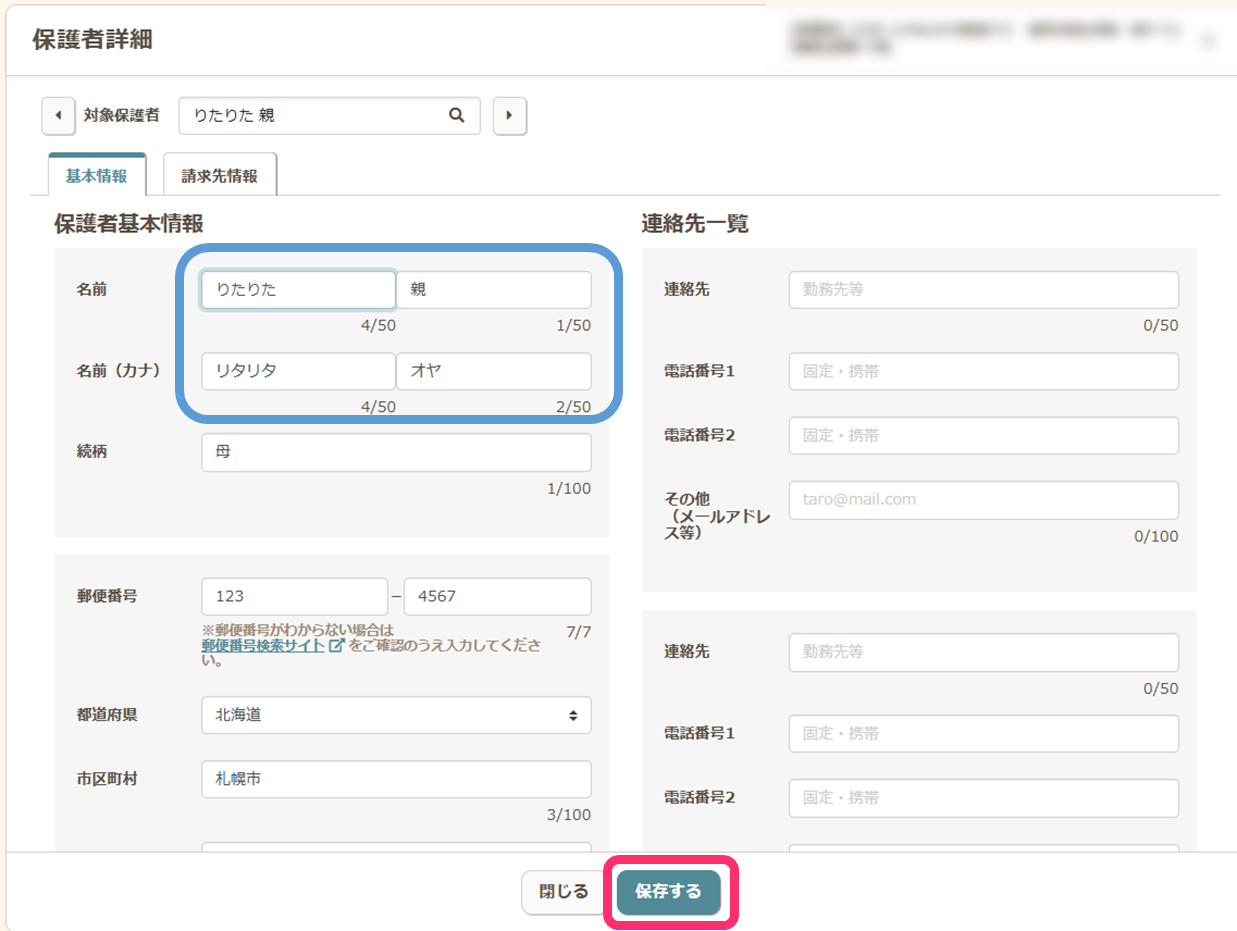
Task: Click the next guardian arrow button
Action: (510, 116)
